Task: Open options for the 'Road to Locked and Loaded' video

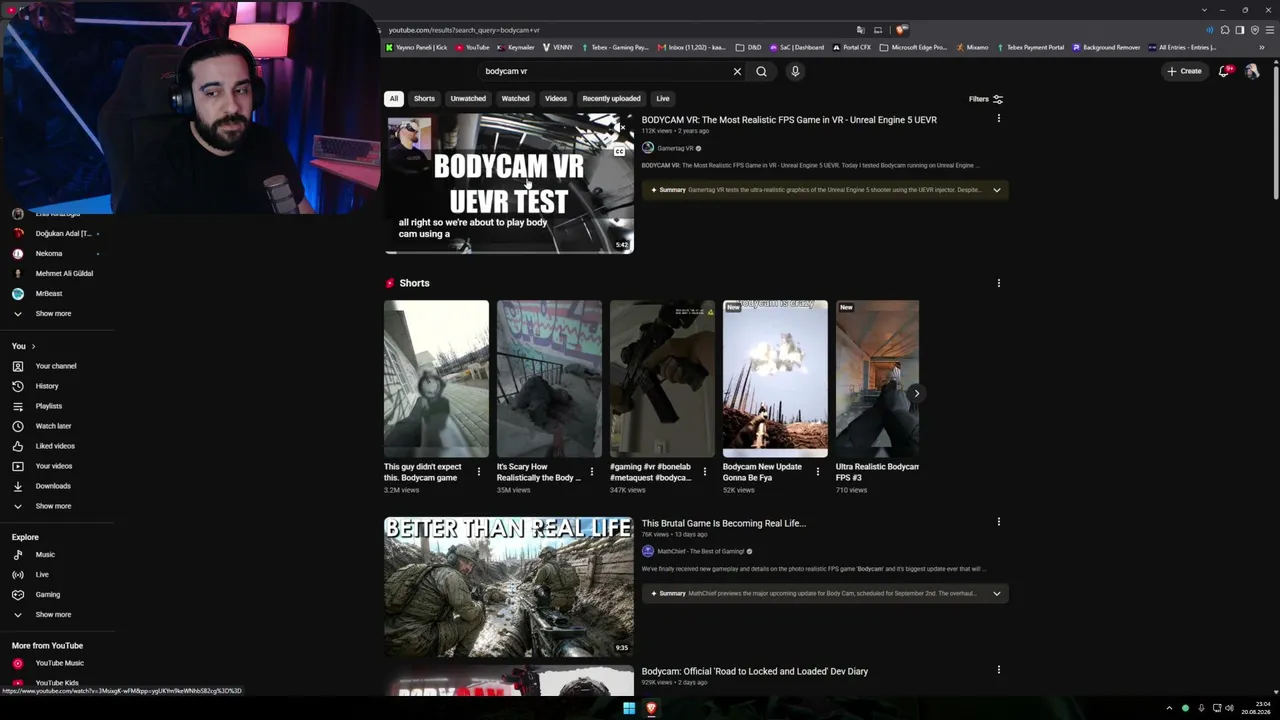Action: (998, 670)
